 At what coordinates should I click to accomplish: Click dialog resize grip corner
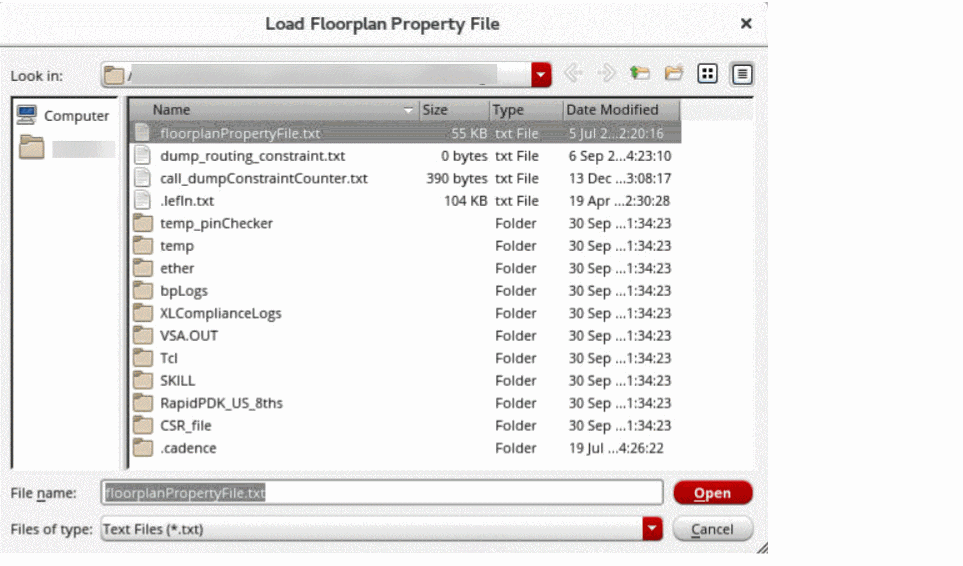pos(762,548)
